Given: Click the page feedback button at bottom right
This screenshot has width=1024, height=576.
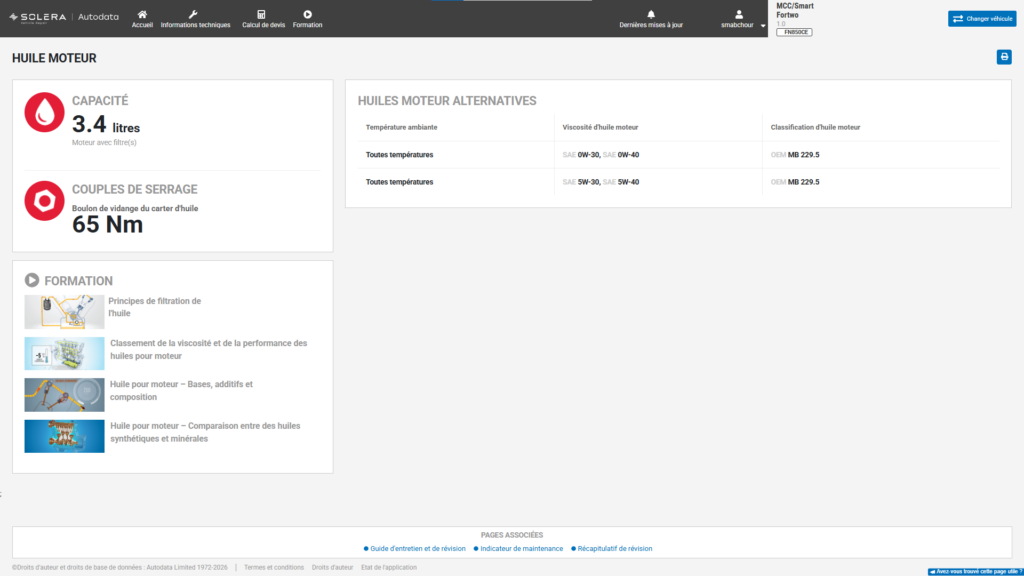Looking at the screenshot, I should [x=975, y=571].
